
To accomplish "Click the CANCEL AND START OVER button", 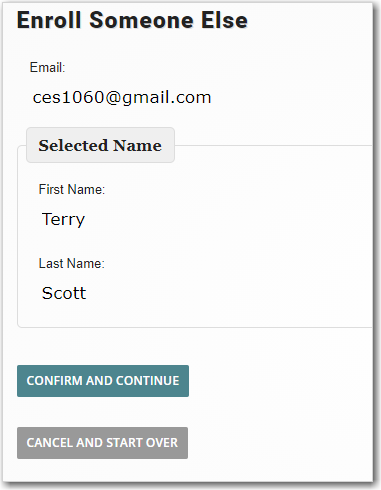I will point(102,443).
